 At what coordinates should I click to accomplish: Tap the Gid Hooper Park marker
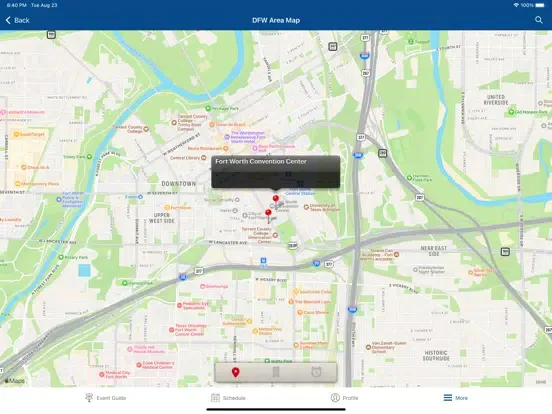(x=511, y=112)
